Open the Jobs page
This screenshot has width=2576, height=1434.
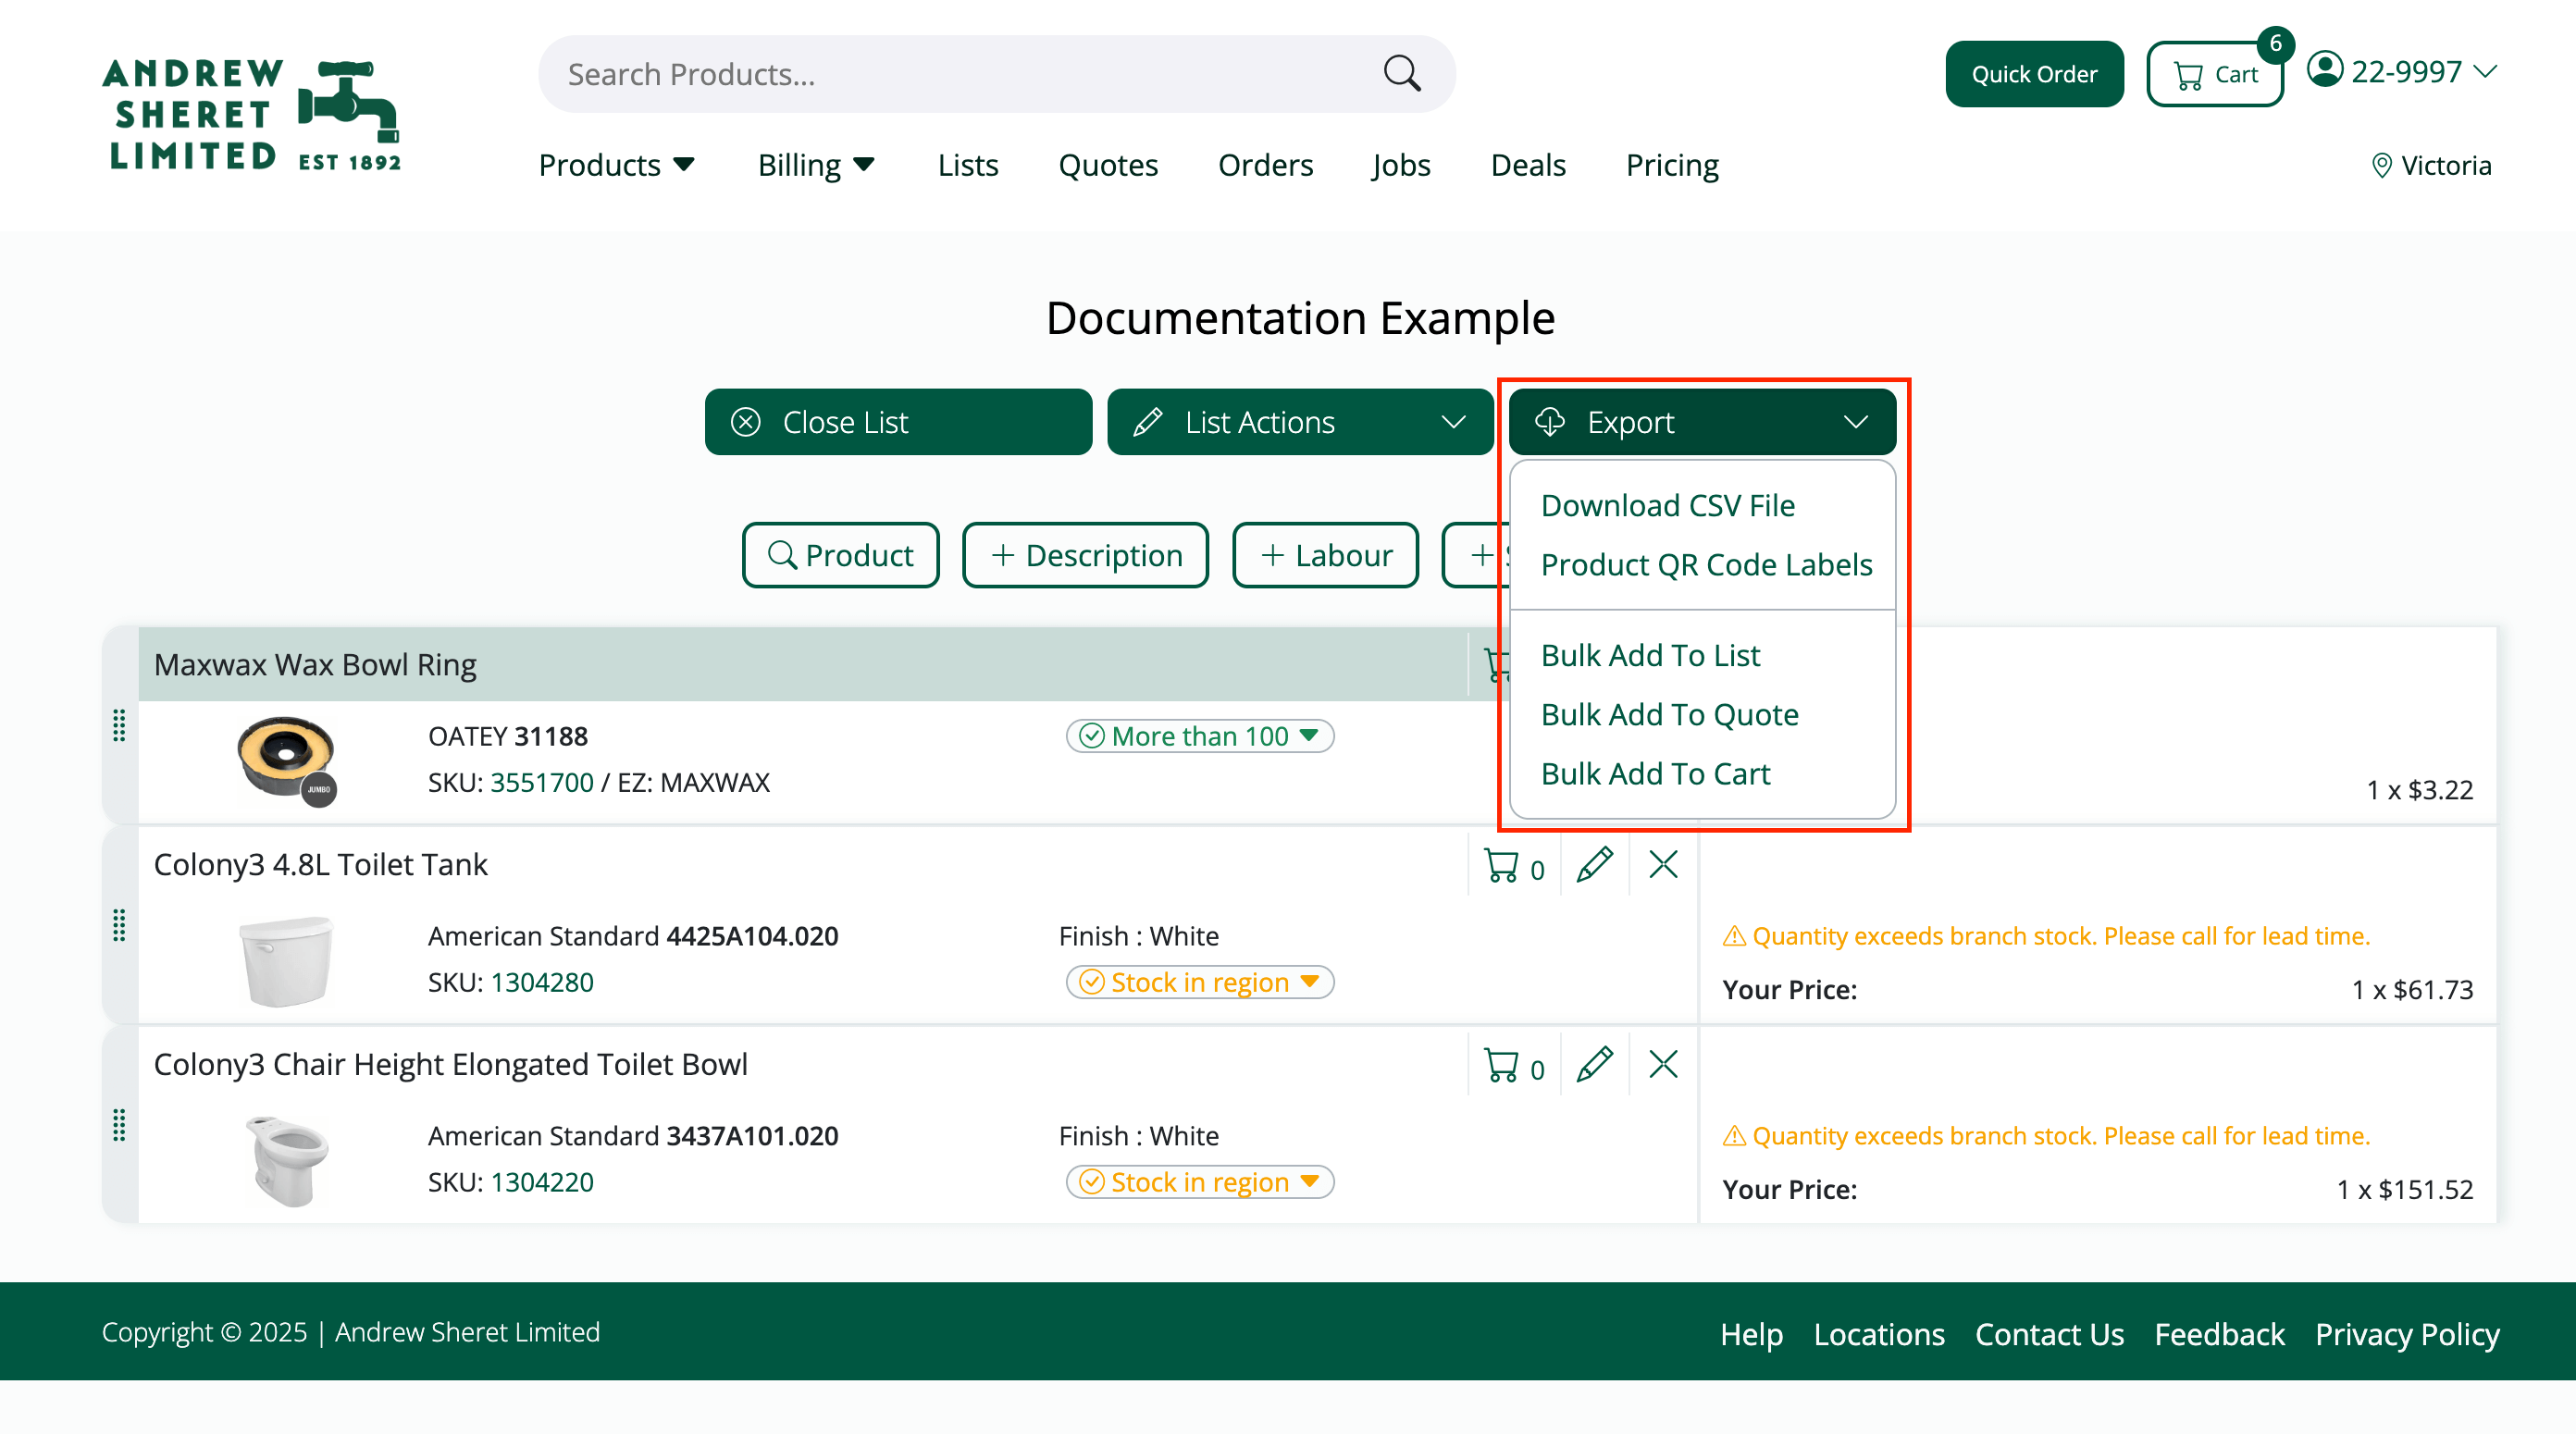point(1401,165)
